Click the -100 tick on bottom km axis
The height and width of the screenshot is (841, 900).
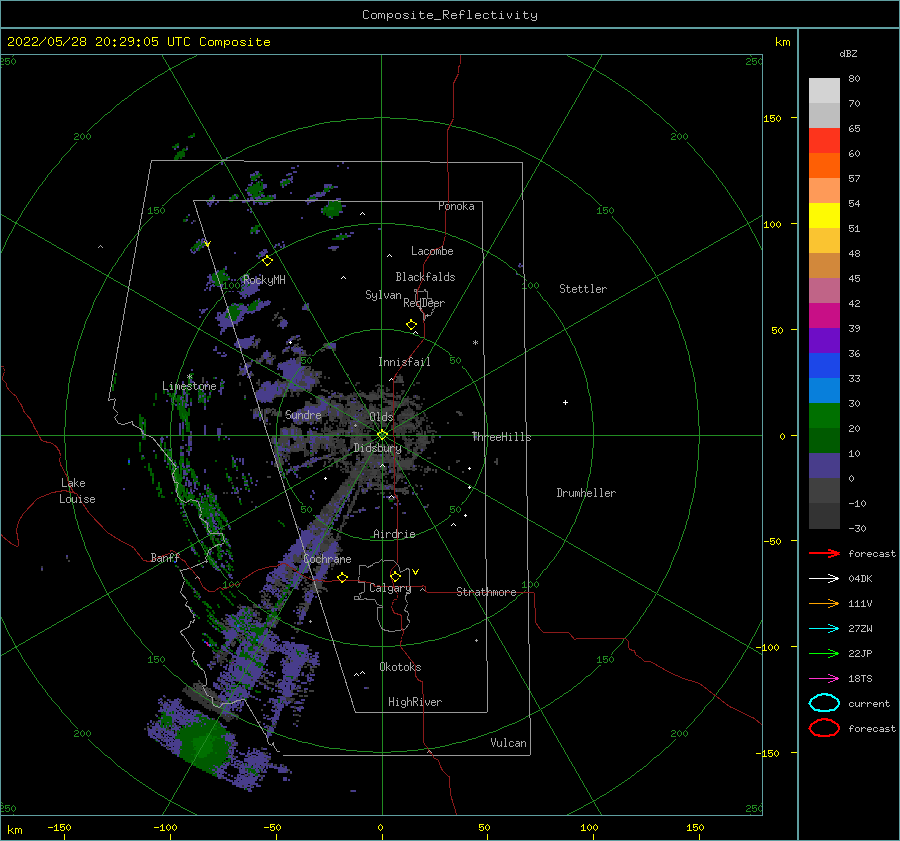(165, 828)
